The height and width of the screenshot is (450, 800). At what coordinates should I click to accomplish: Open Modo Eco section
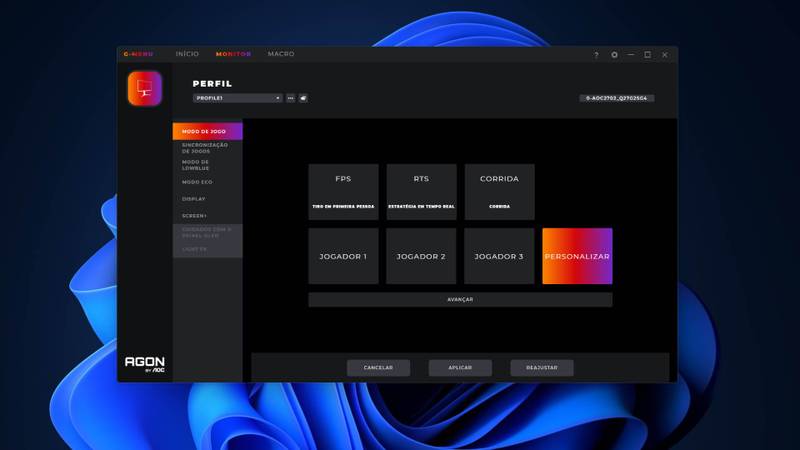(208, 182)
